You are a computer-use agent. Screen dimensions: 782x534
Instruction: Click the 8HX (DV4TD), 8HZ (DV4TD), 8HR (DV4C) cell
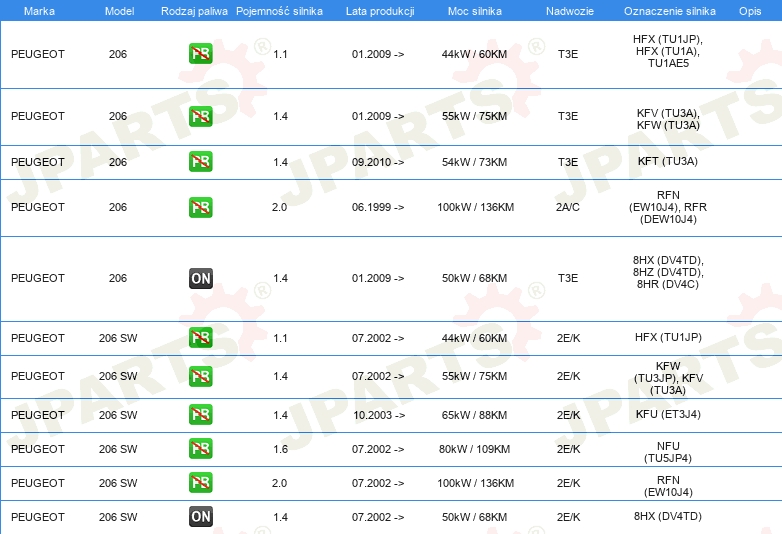(668, 272)
